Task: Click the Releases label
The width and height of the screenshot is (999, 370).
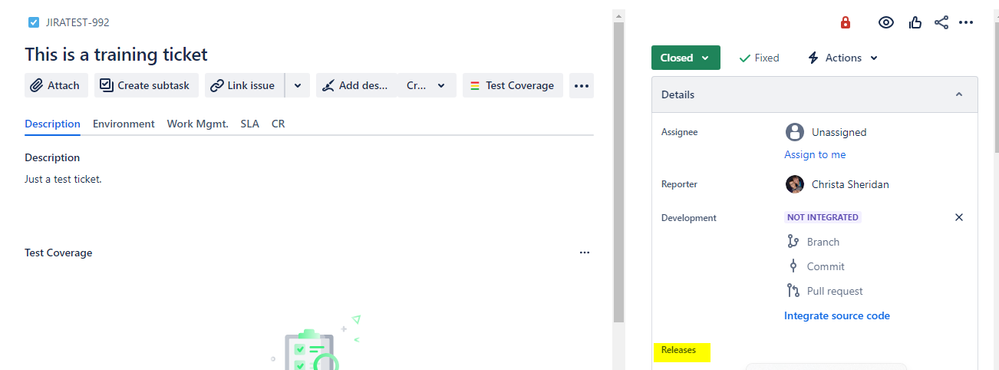Action: click(x=679, y=350)
